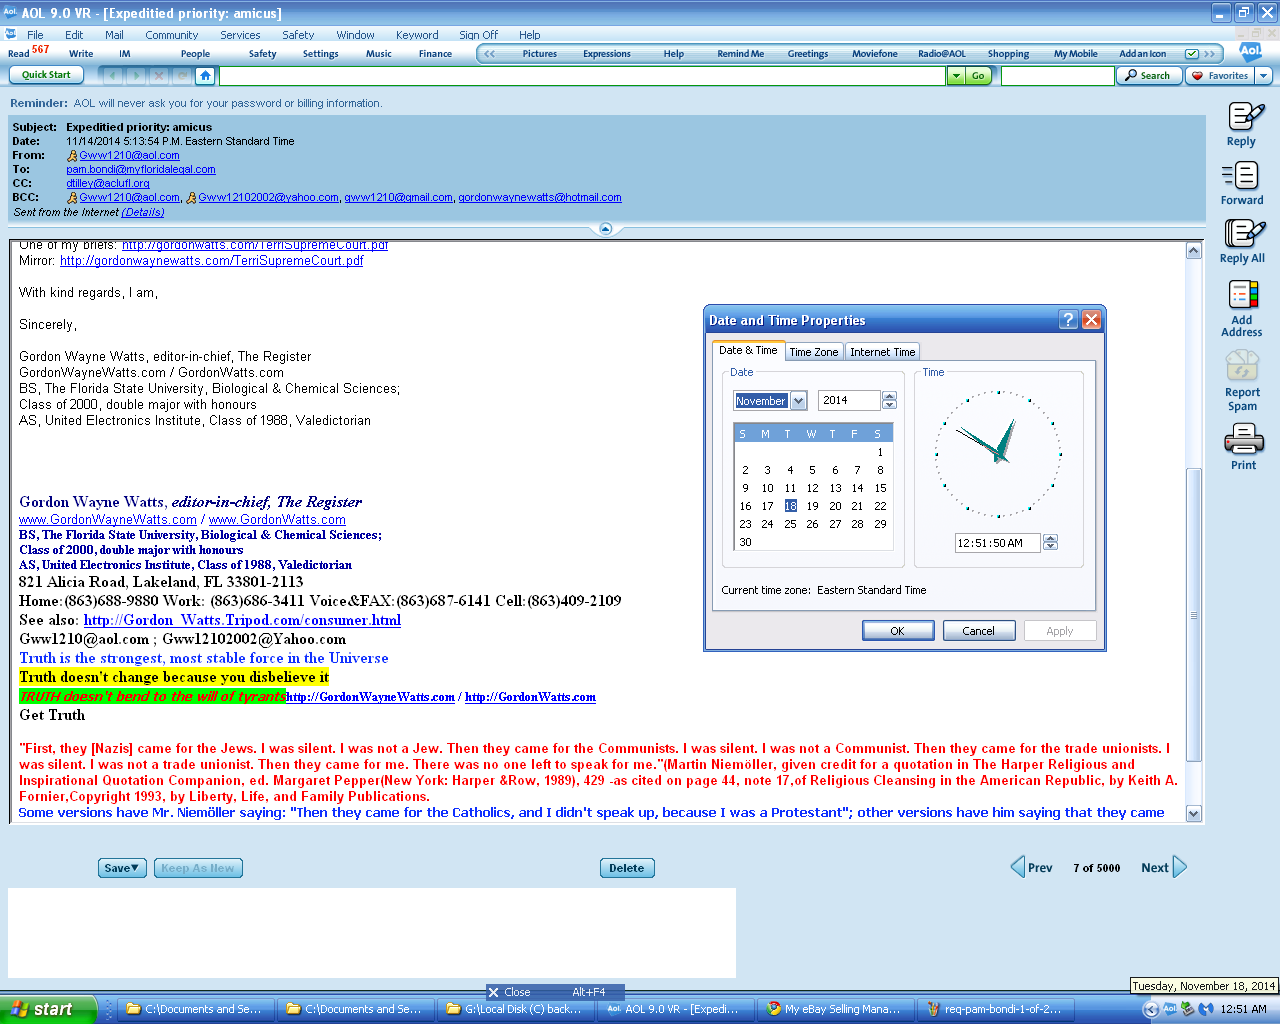The width and height of the screenshot is (1280, 1024).
Task: Click the Print icon
Action: [x=1243, y=439]
